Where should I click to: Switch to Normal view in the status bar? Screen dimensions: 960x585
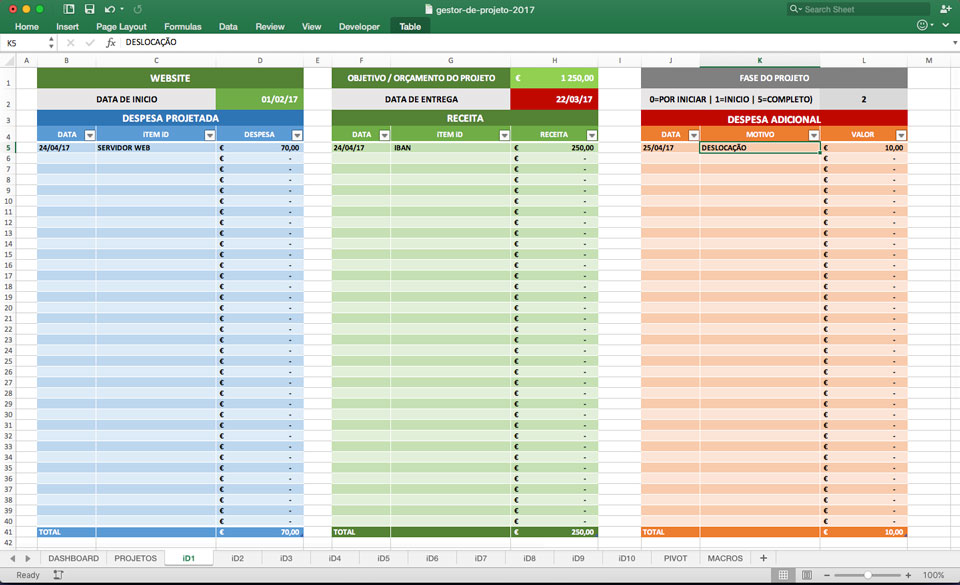pyautogui.click(x=783, y=575)
